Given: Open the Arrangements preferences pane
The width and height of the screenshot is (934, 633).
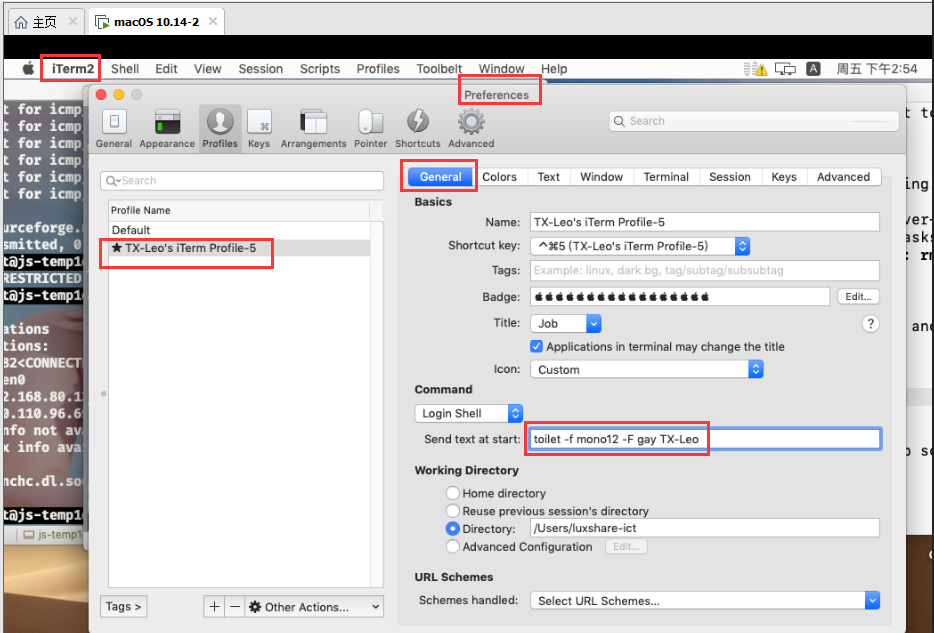Looking at the screenshot, I should 313,128.
